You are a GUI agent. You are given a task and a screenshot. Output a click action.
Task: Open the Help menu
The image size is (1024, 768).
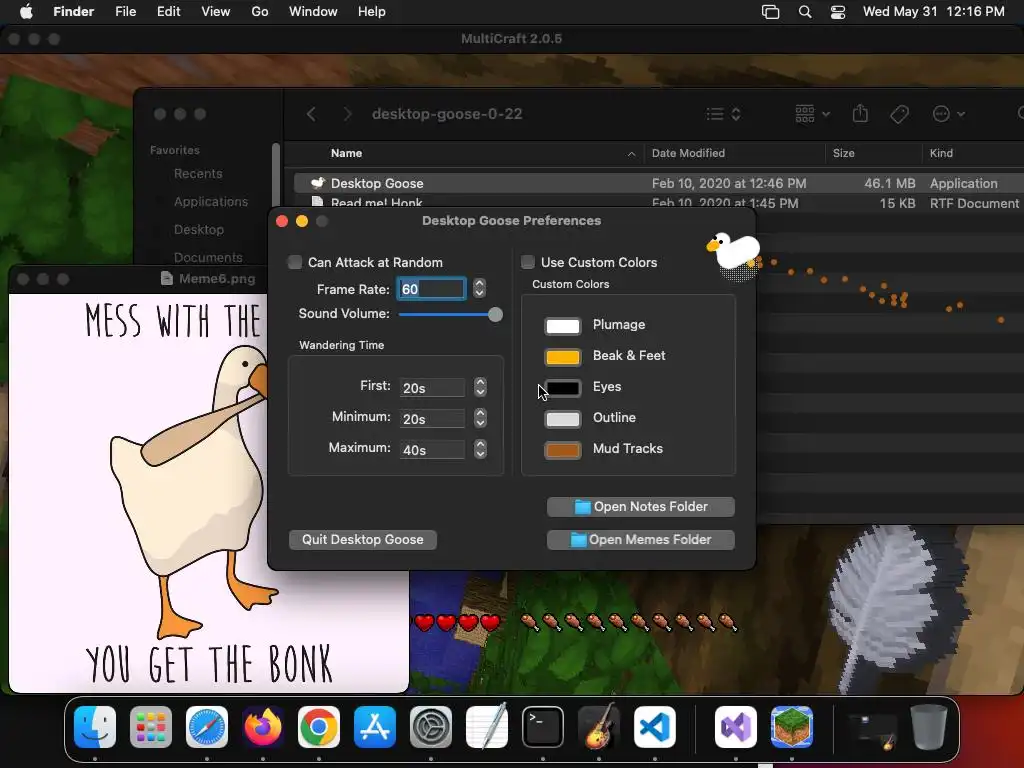point(372,12)
